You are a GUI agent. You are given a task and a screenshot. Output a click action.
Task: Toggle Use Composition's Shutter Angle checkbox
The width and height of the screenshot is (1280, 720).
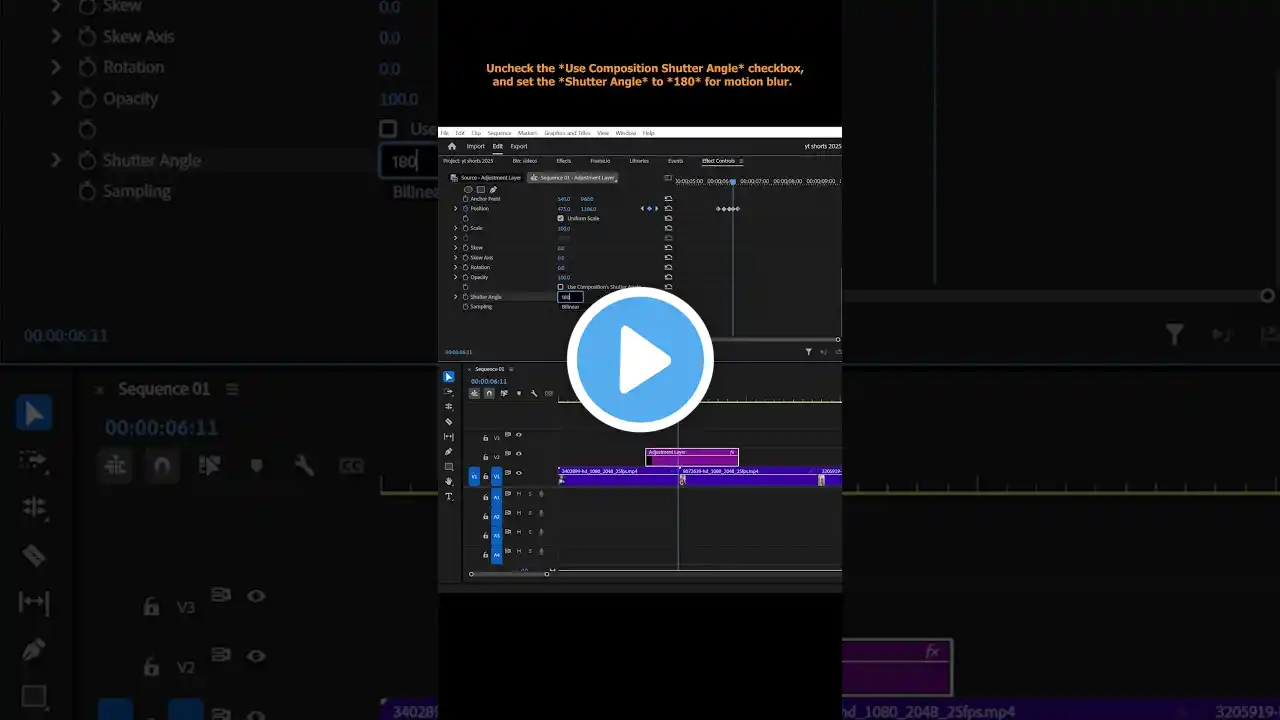pyautogui.click(x=560, y=287)
